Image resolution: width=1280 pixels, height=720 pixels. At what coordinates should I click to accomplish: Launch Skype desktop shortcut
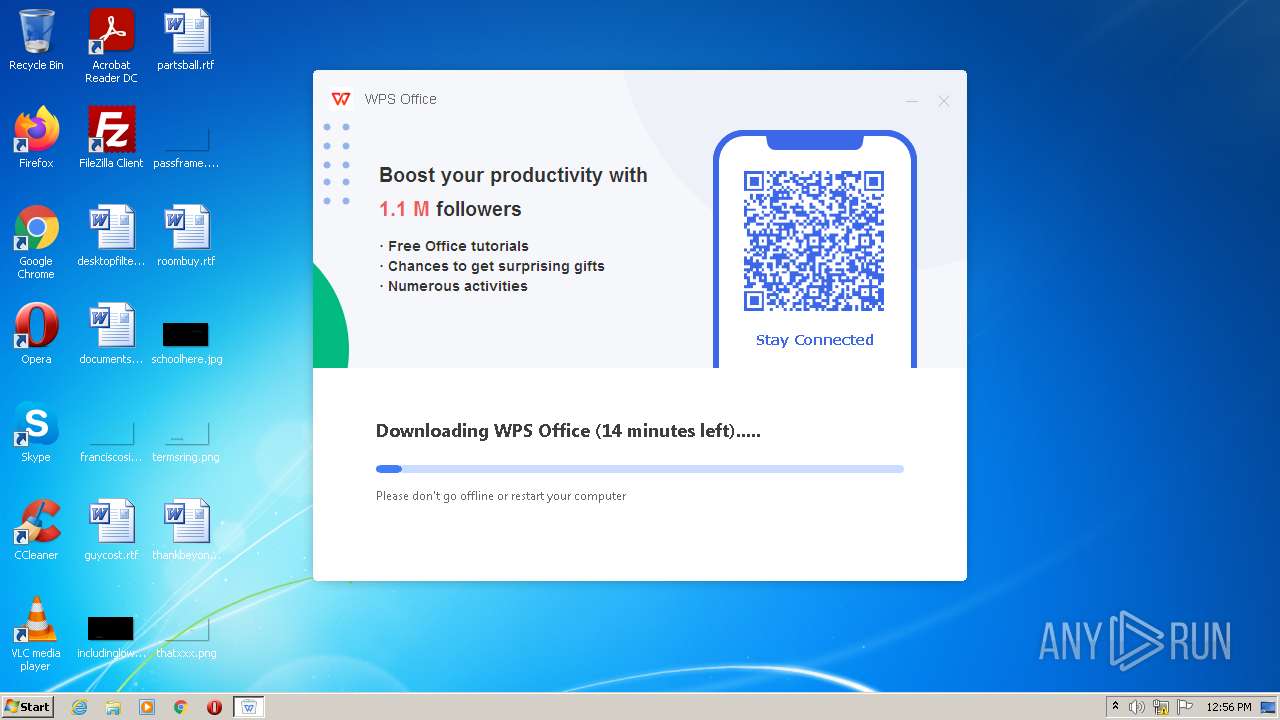tap(36, 432)
